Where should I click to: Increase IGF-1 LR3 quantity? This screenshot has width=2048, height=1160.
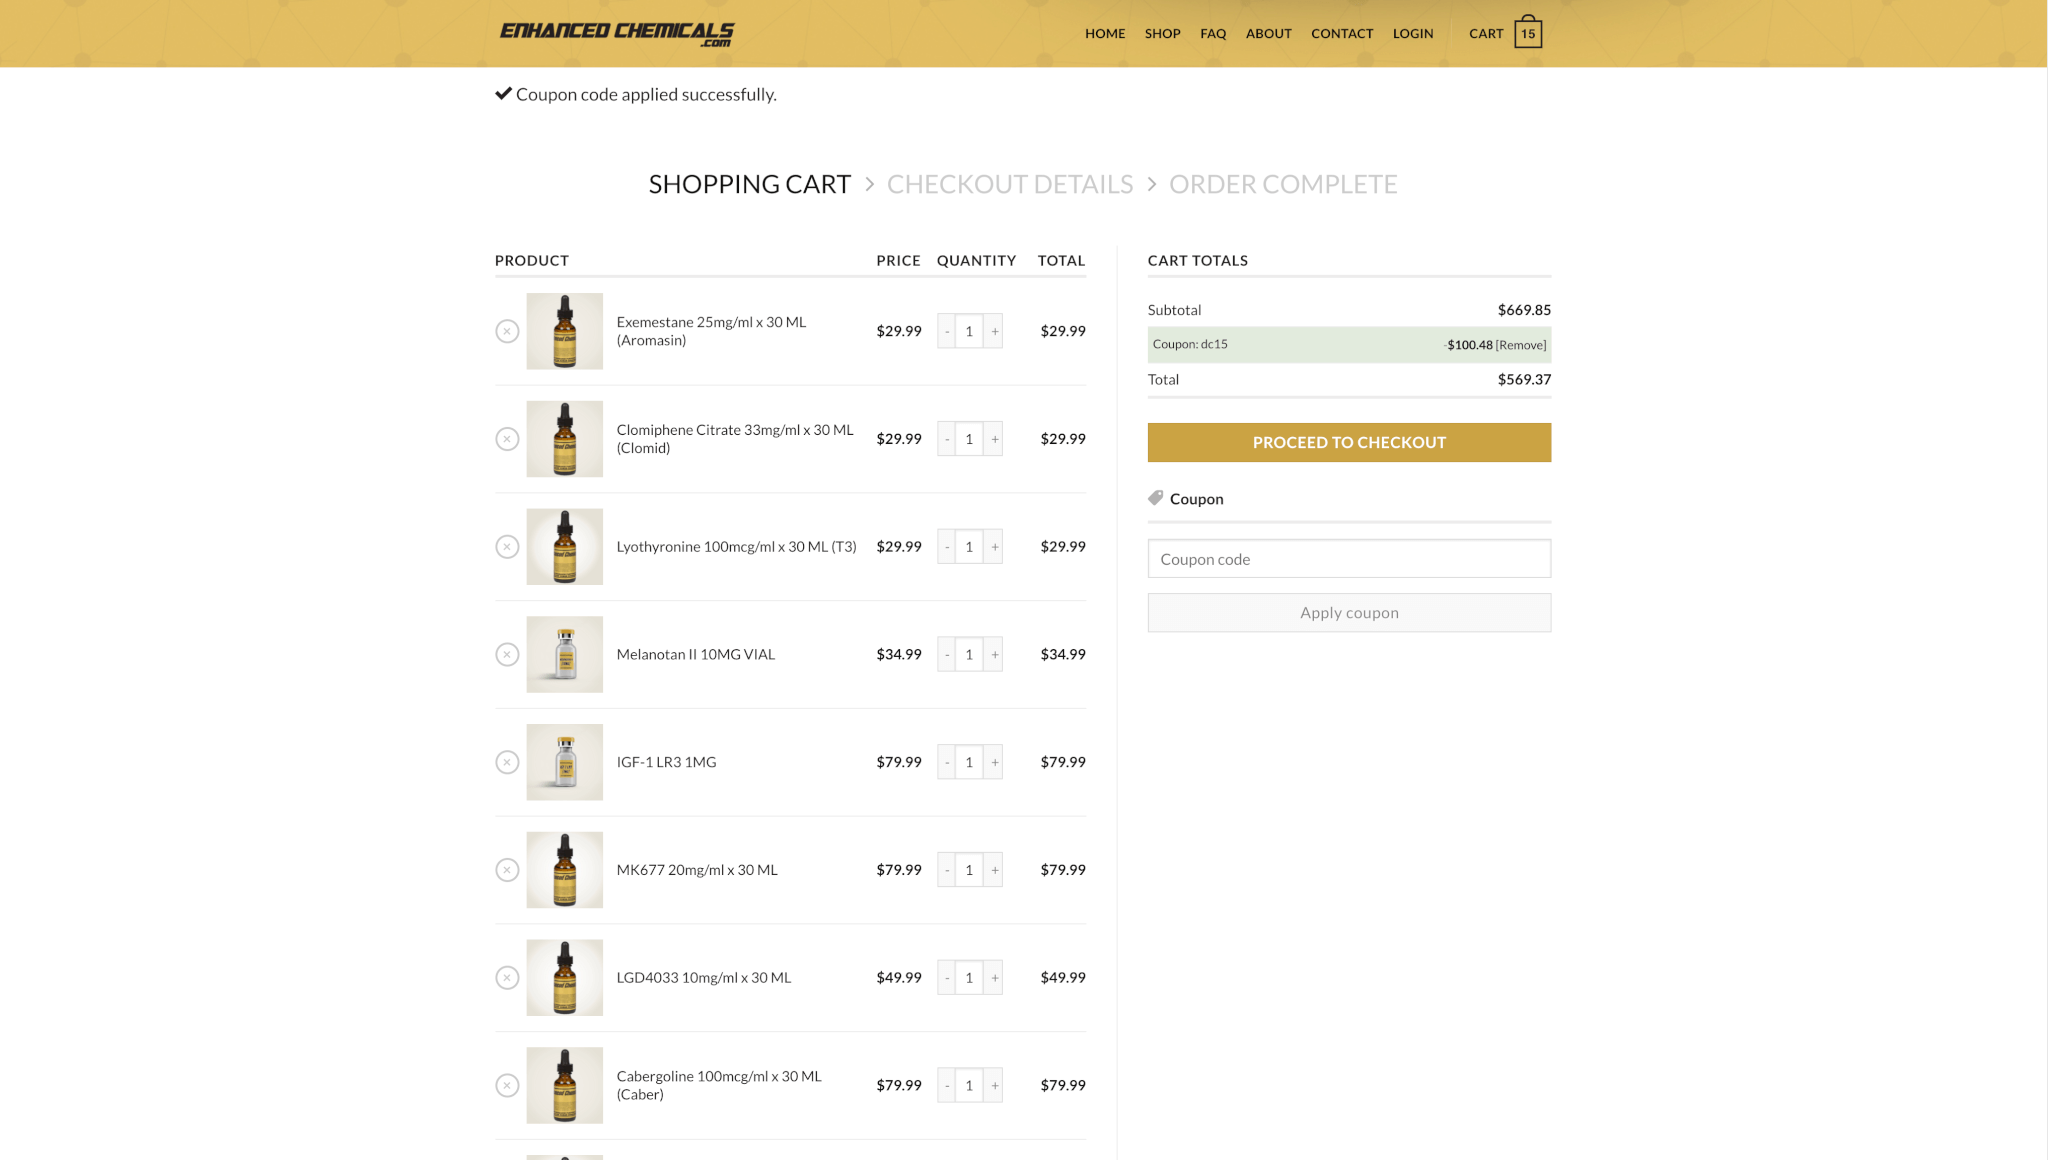click(x=994, y=762)
